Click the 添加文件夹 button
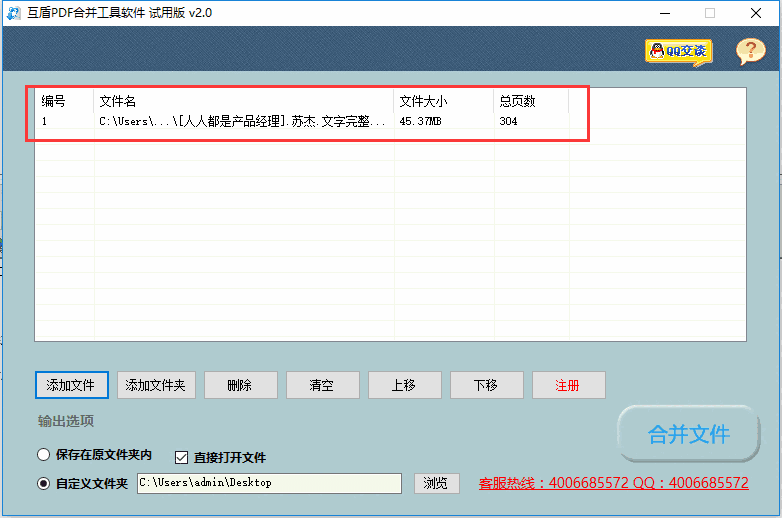 coord(156,385)
